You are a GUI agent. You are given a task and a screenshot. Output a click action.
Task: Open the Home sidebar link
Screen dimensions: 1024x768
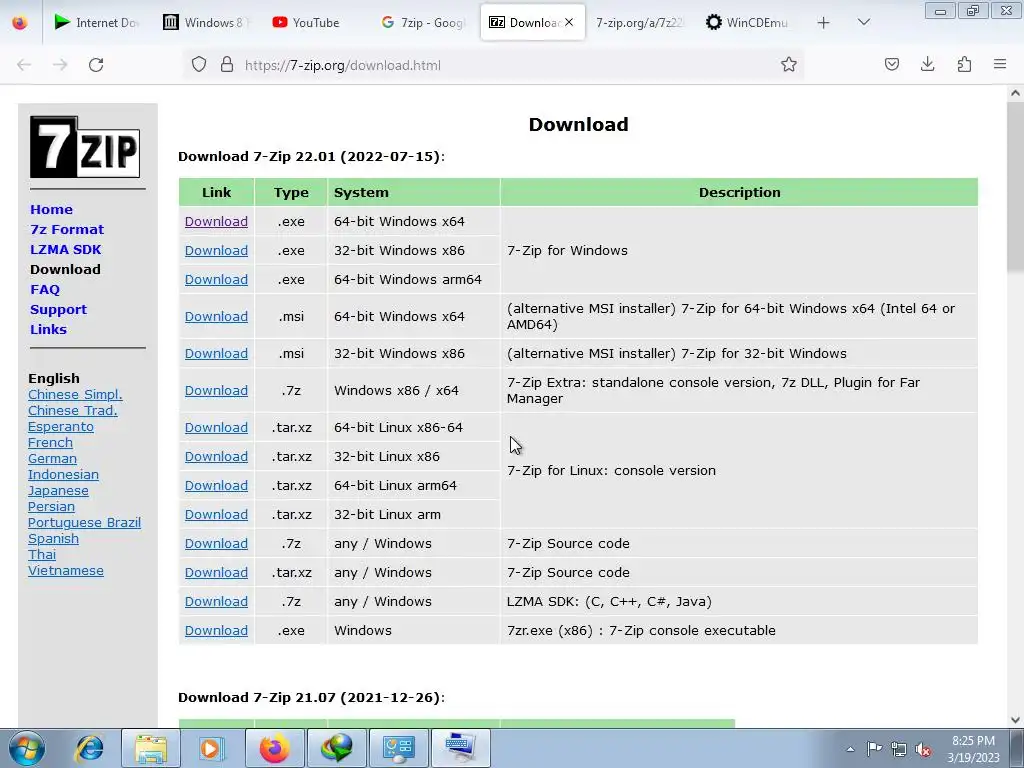point(52,210)
